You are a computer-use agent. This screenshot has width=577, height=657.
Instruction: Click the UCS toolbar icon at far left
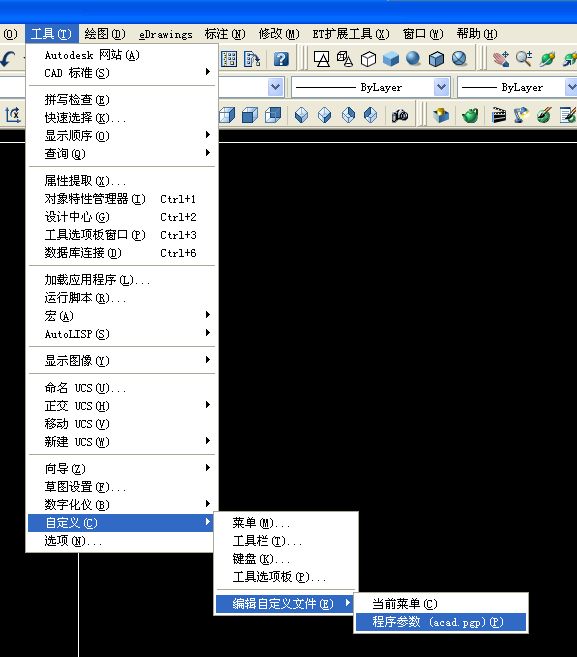click(12, 115)
